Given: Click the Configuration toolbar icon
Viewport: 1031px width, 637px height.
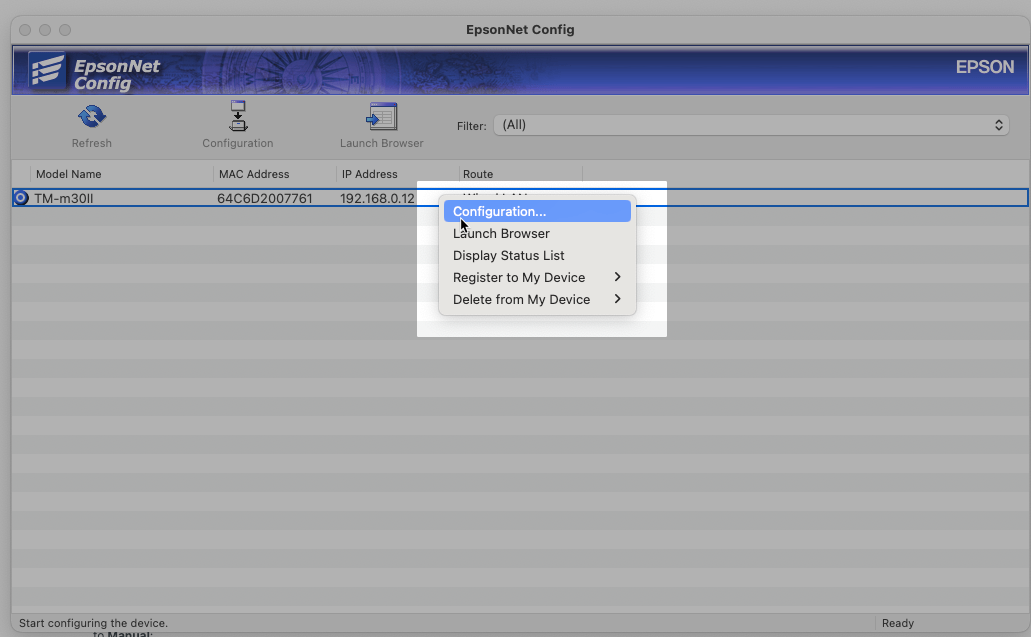Looking at the screenshot, I should 238,118.
